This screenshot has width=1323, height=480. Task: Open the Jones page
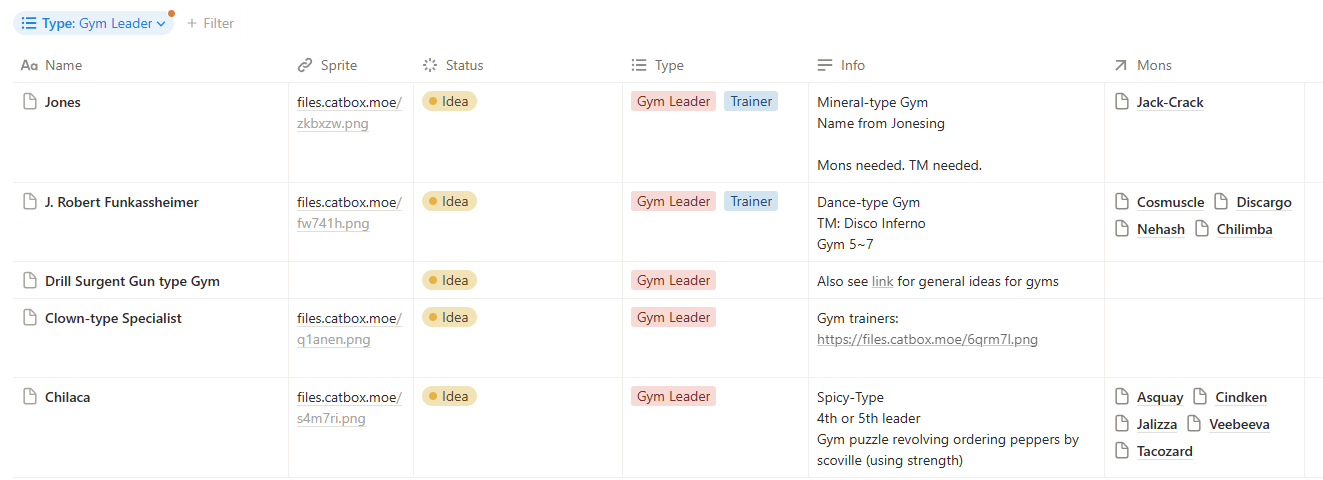pos(63,102)
